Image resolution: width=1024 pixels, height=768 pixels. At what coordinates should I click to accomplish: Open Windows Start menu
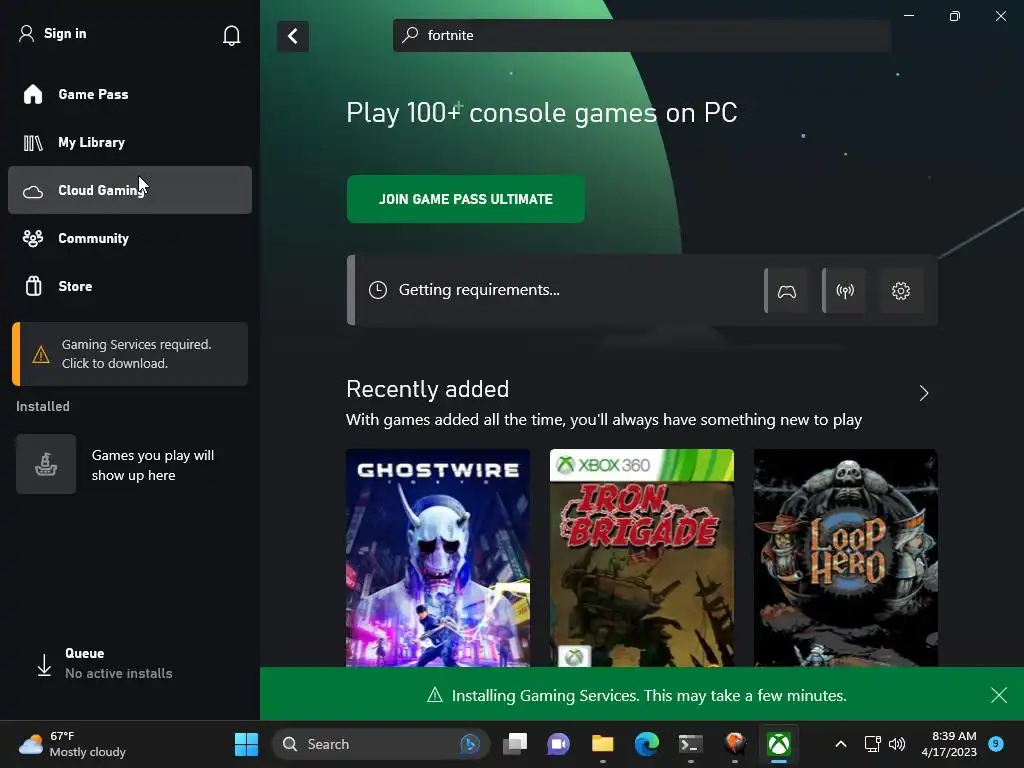click(x=246, y=744)
